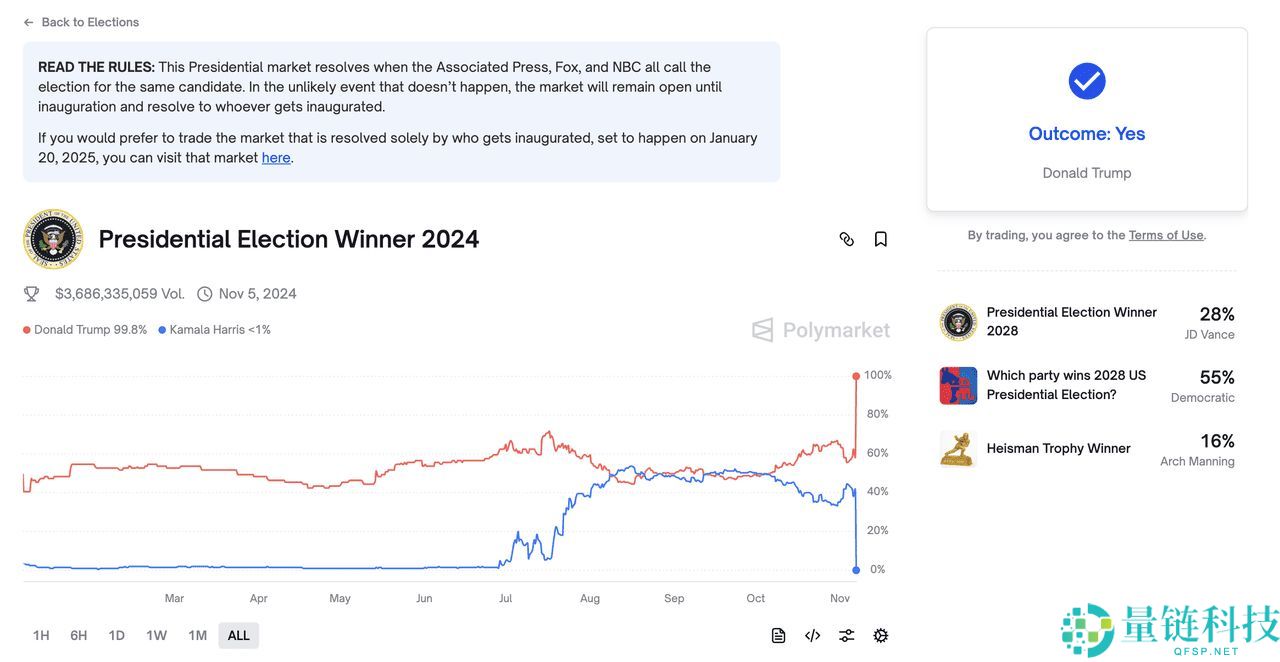This screenshot has width=1280, height=662.
Task: Click the gear settings icon below the chart
Action: coord(880,635)
